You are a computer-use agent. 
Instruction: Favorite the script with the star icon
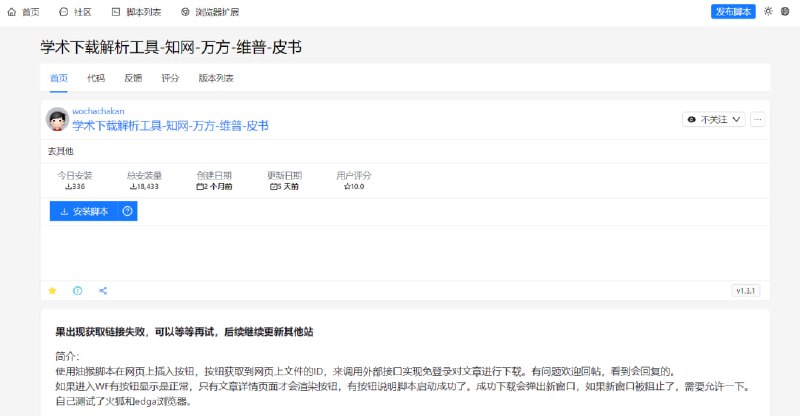pyautogui.click(x=53, y=291)
